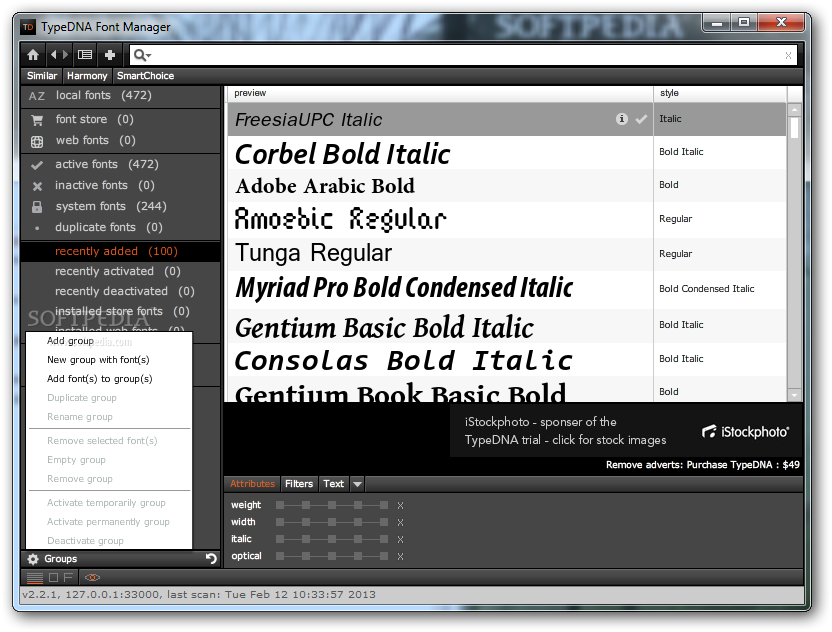Click the shopping cart icon

(37, 120)
